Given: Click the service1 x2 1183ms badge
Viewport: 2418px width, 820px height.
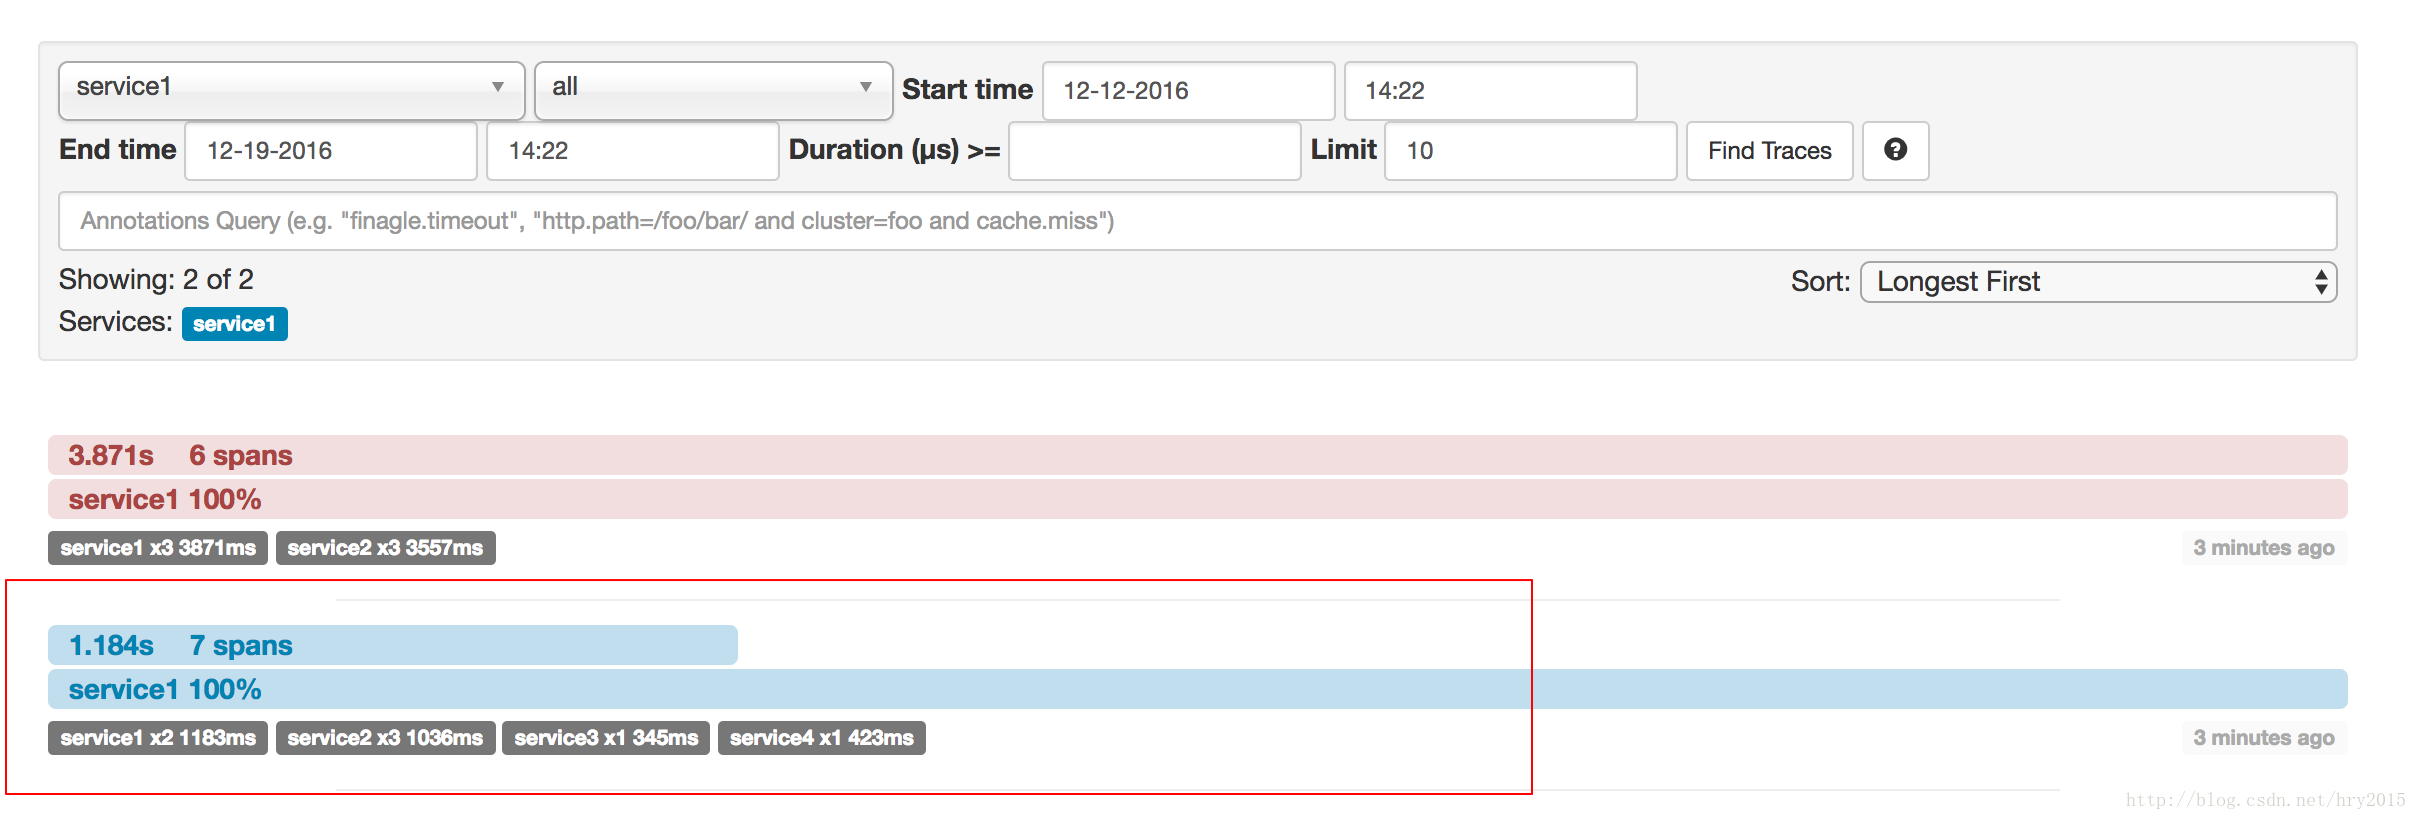Looking at the screenshot, I should tap(158, 738).
